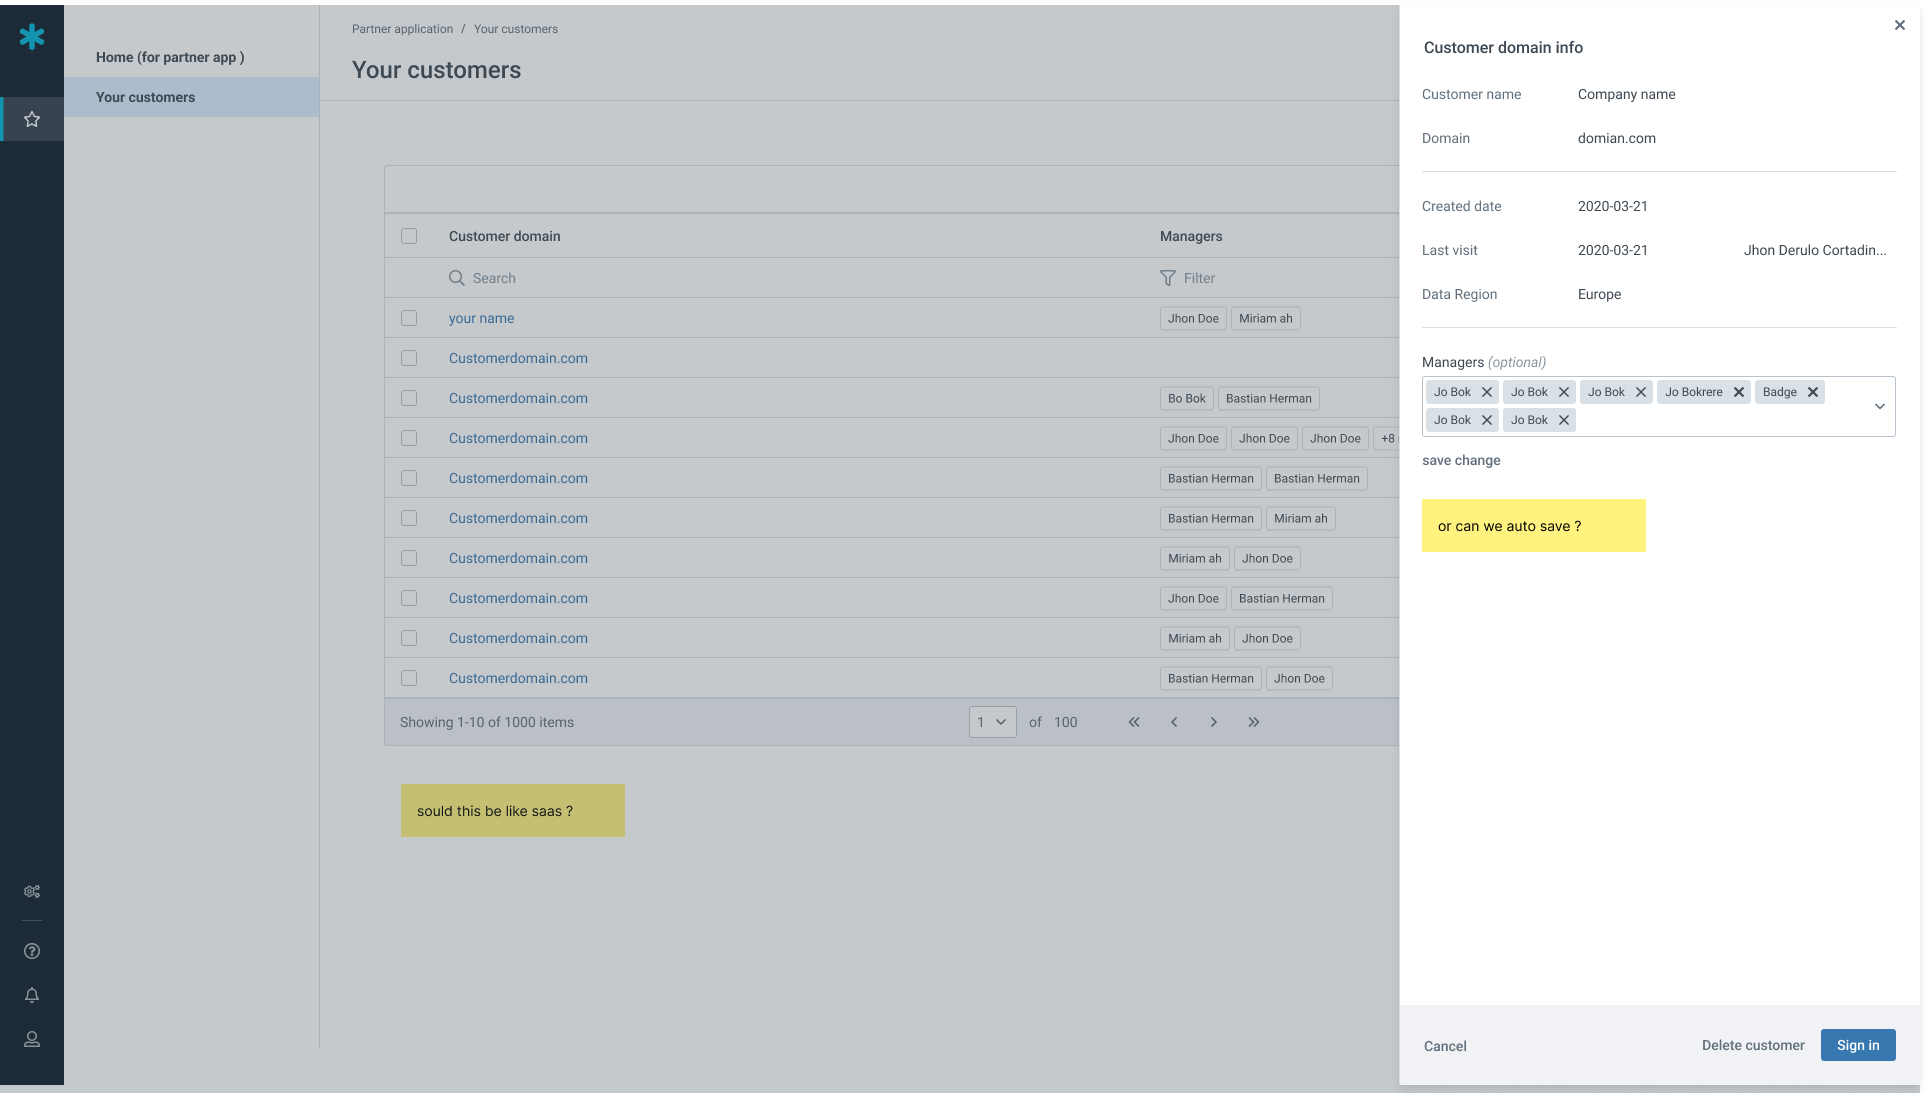Open the page number dropdown
The image size is (1930, 1100).
tap(992, 722)
